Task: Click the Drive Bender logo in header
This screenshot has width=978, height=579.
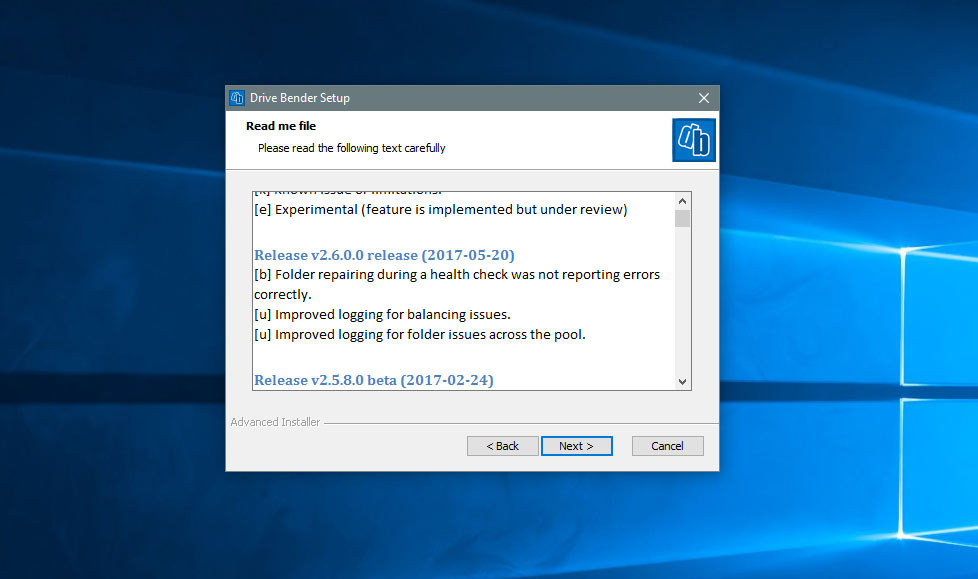Action: (x=694, y=140)
